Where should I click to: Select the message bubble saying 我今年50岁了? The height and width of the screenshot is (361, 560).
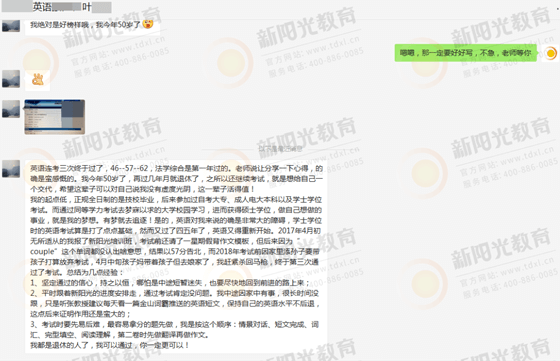(92, 26)
